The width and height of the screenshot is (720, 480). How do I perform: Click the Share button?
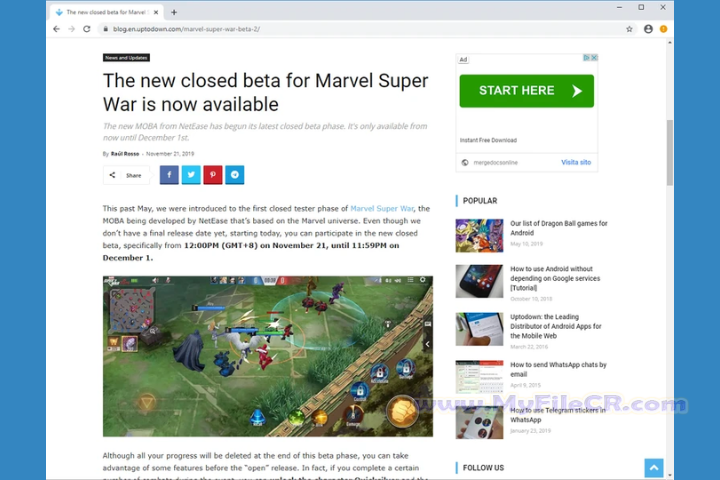click(126, 175)
